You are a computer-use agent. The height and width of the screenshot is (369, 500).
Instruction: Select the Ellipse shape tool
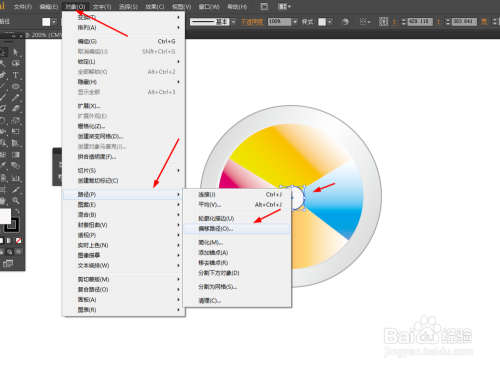[16, 86]
